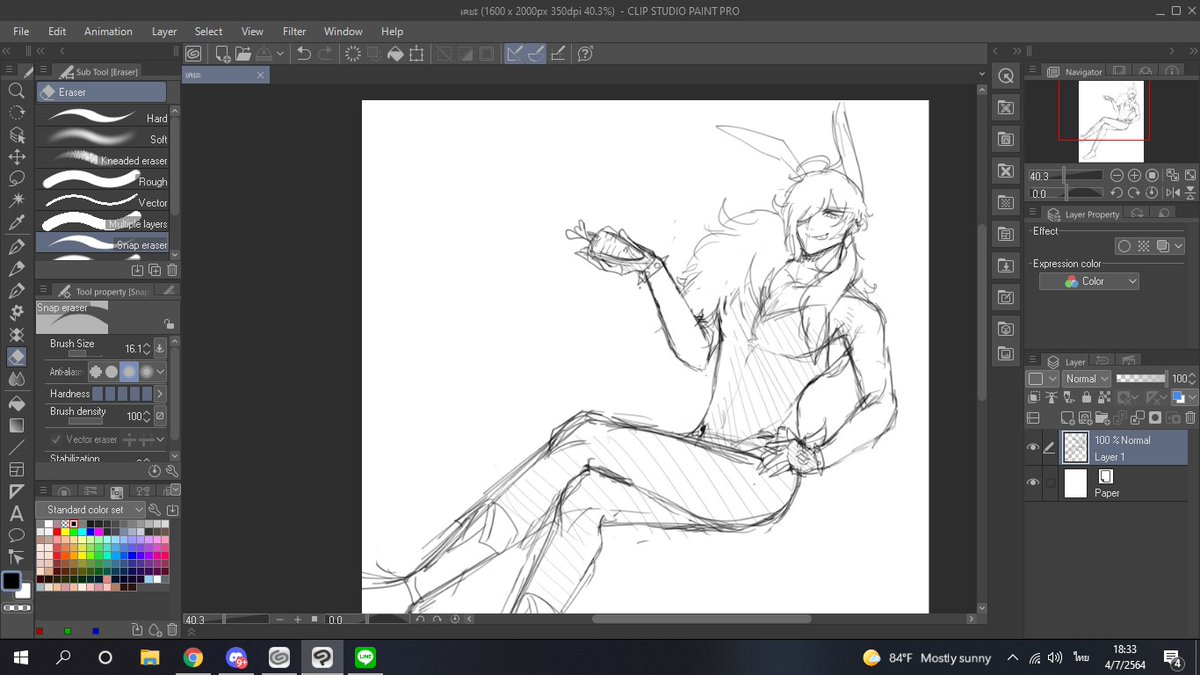Viewport: 1200px width, 675px height.
Task: Toggle the Vector eraser checkbox
Action: (55, 440)
